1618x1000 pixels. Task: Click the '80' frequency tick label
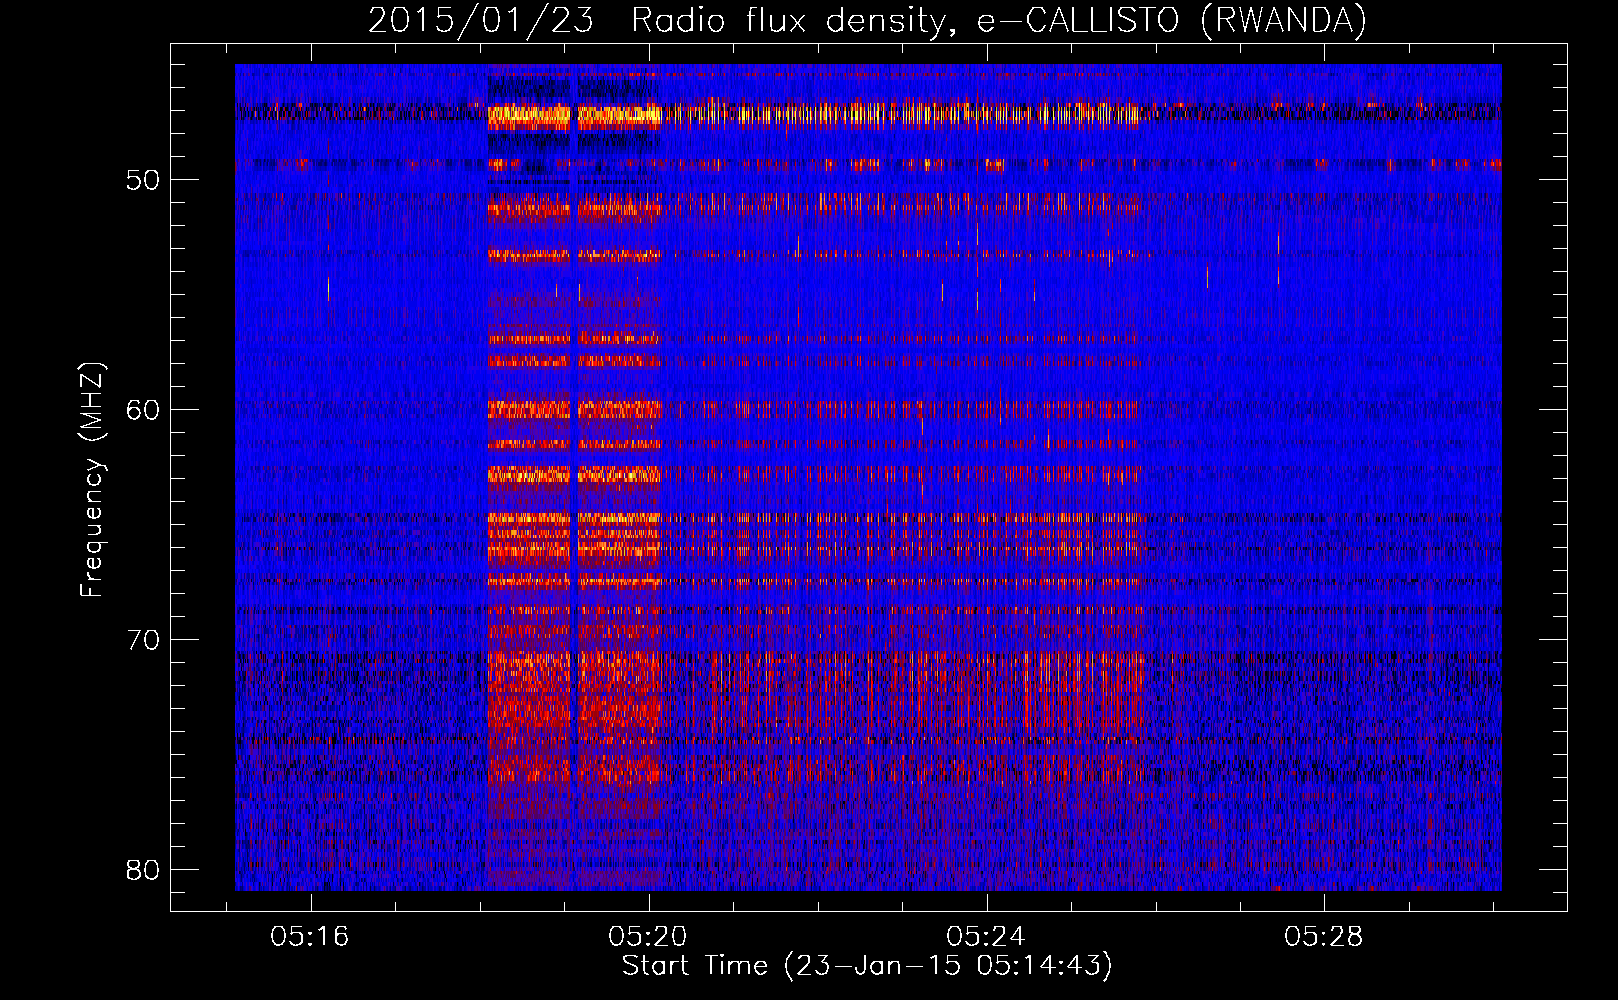(143, 870)
